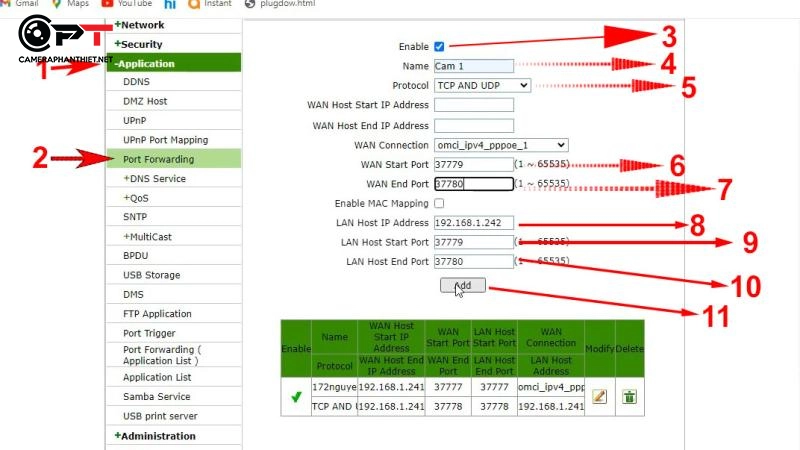Toggle the Enable checkbox

pyautogui.click(x=440, y=46)
